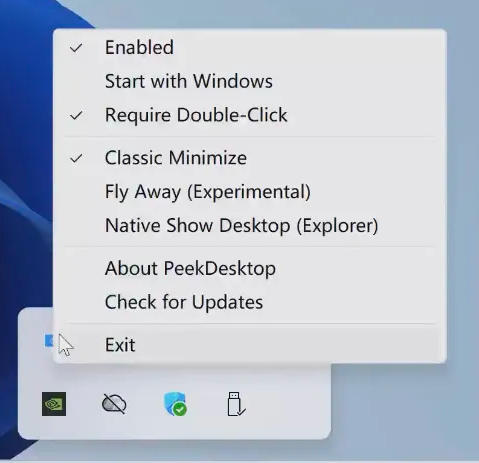Open About PeekDesktop
The image size is (479, 463).
click(250, 268)
